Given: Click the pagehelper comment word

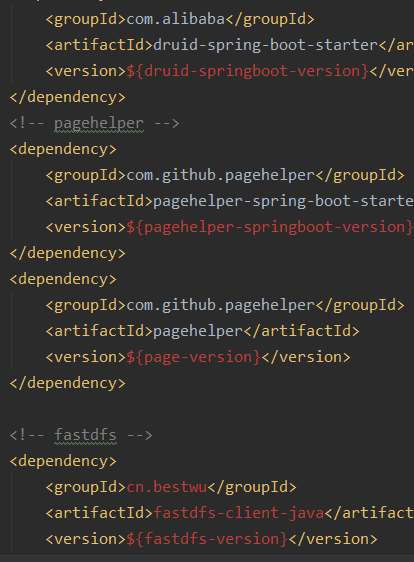Looking at the screenshot, I should click(x=99, y=123).
